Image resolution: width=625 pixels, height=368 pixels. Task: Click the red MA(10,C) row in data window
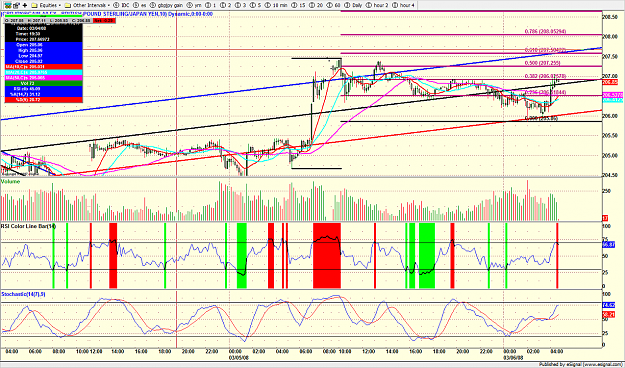(x=43, y=67)
